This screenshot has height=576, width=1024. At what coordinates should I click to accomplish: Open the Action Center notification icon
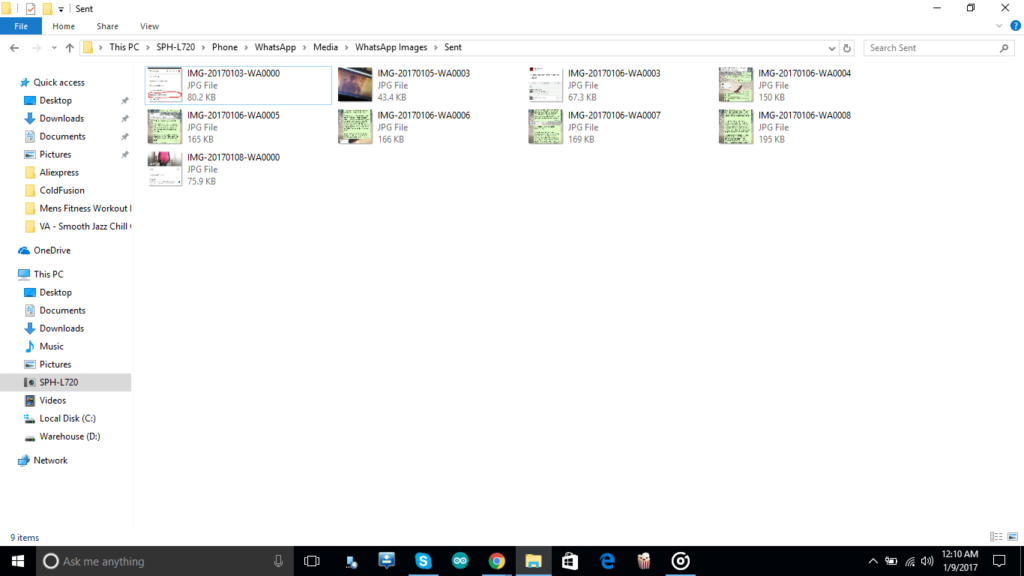click(998, 561)
